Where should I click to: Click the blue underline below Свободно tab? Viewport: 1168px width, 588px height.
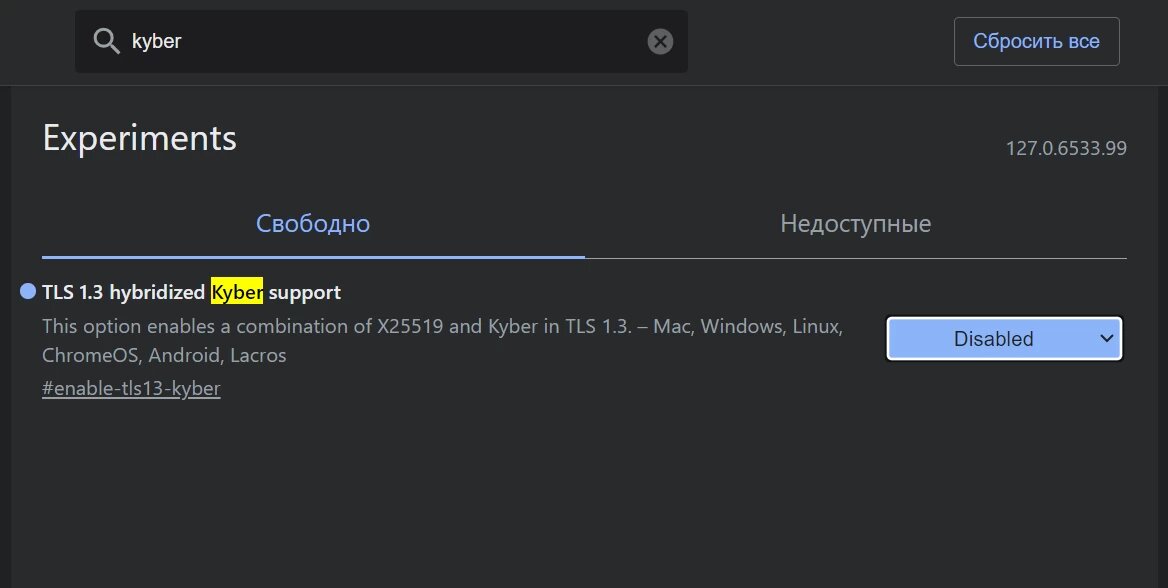313,257
